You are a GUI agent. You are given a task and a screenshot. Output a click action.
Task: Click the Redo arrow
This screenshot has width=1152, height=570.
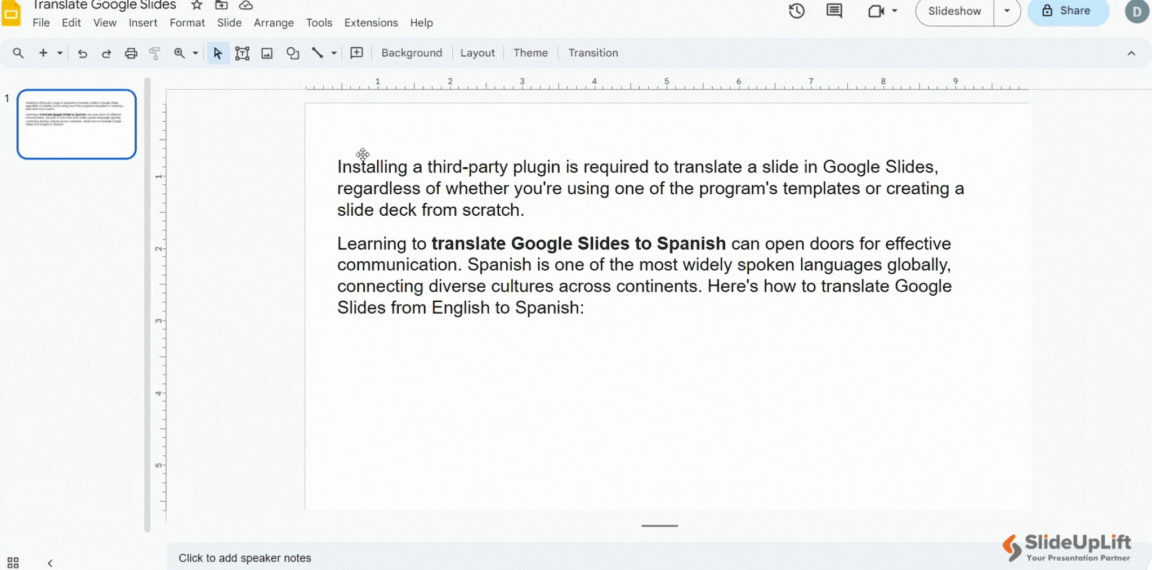point(107,53)
